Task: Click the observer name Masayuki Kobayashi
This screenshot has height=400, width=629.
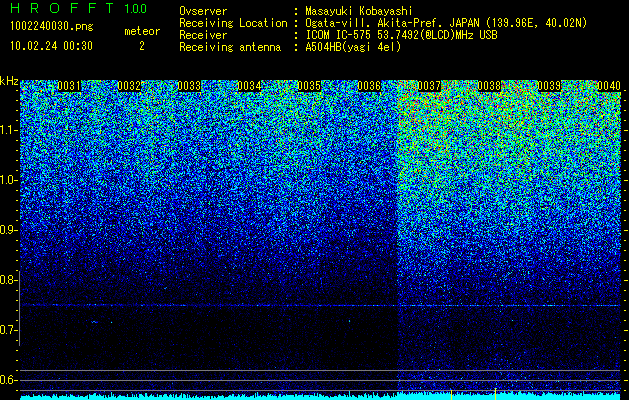Action: (359, 11)
